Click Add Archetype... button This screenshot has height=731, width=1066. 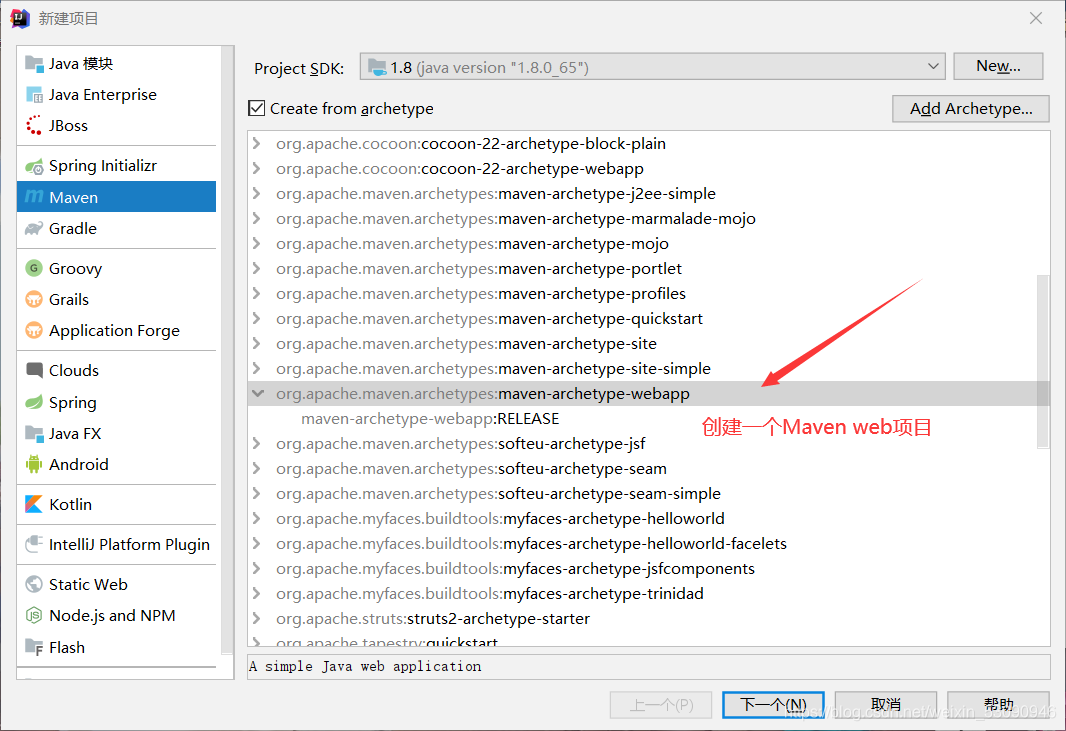pyautogui.click(x=971, y=109)
